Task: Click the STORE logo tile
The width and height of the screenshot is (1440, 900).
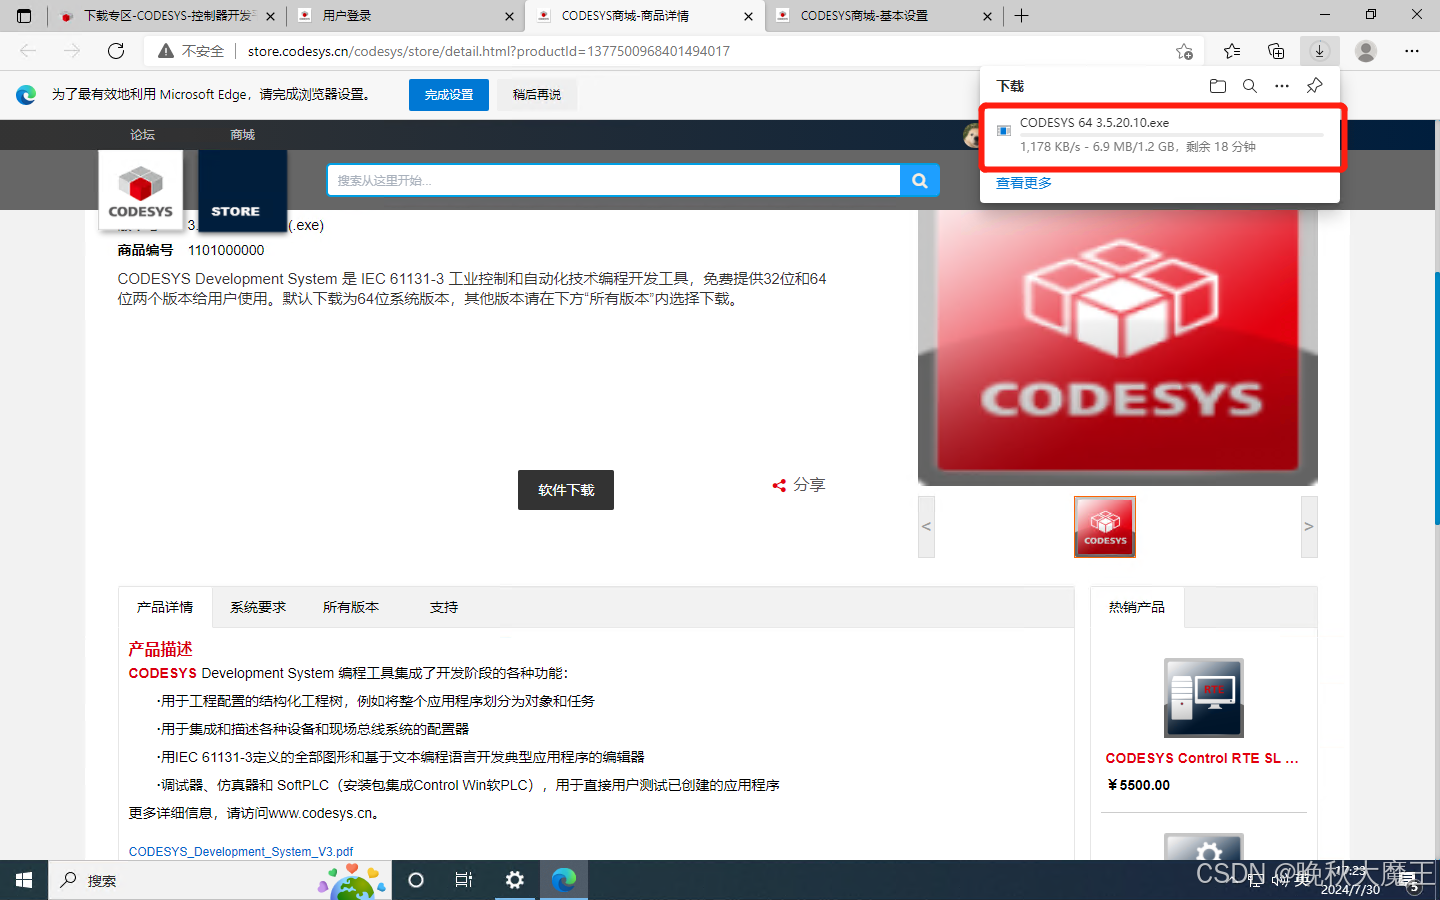Action: pos(243,190)
